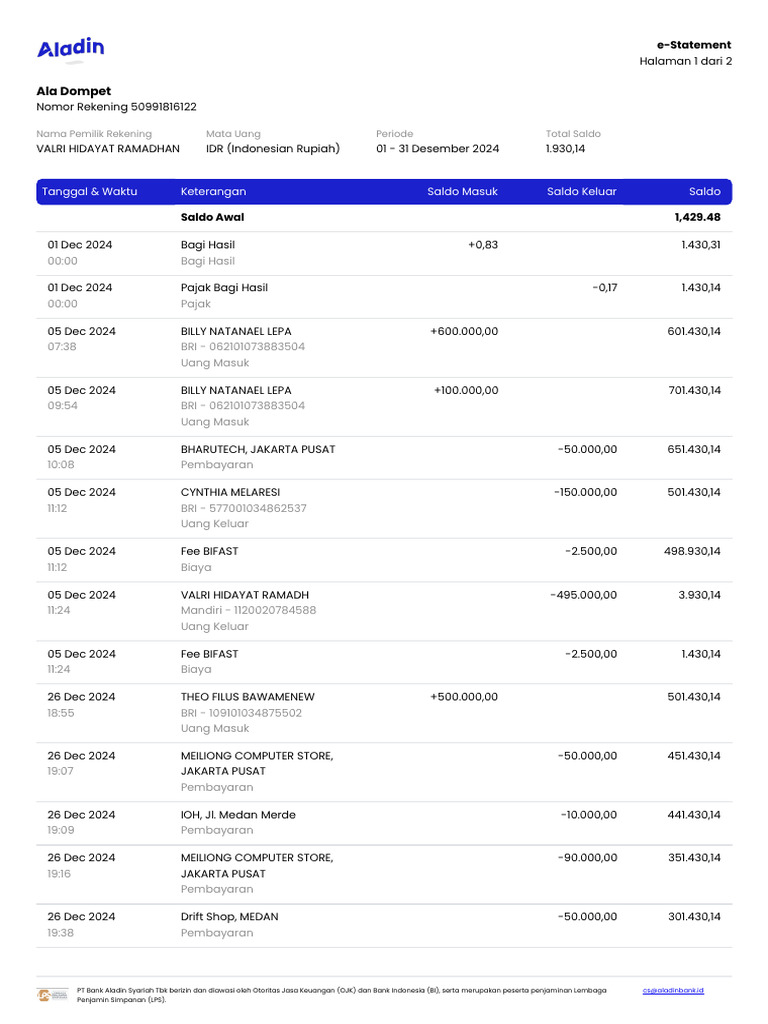Viewport: 768px width, 1024px height.
Task: Click the period 01 - 31 Desember 2024
Action: (x=437, y=149)
